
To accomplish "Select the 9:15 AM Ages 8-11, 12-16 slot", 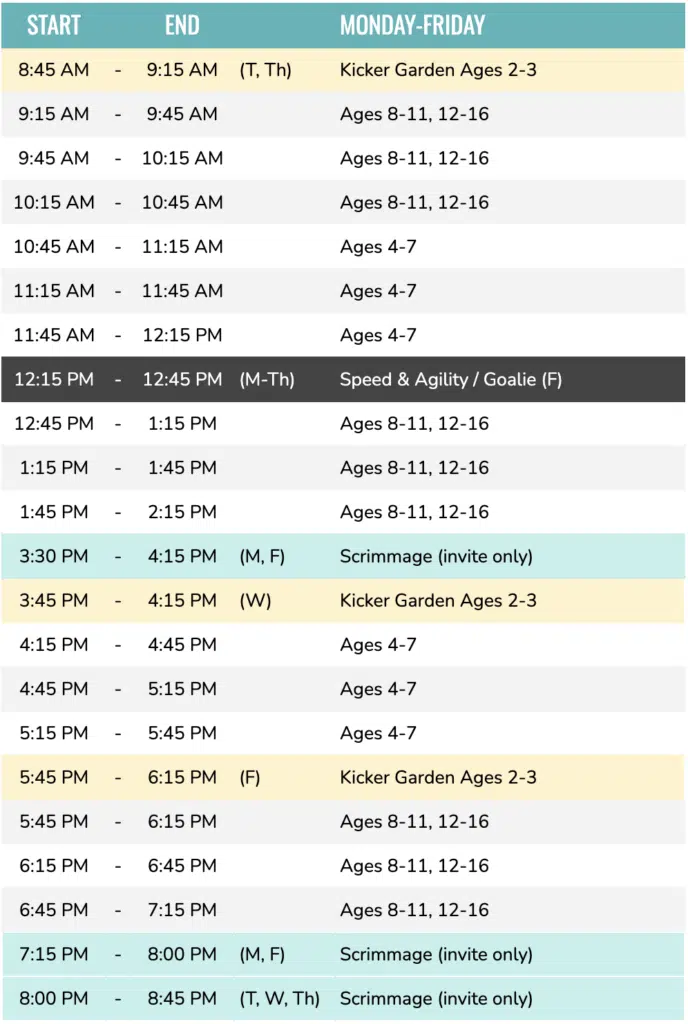I will (343, 114).
